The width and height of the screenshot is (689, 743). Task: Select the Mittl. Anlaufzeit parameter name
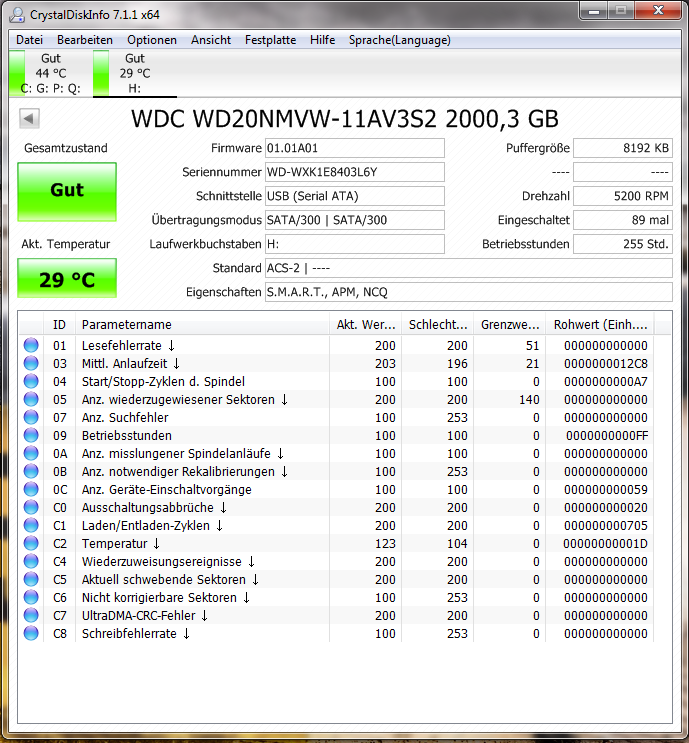click(131, 363)
